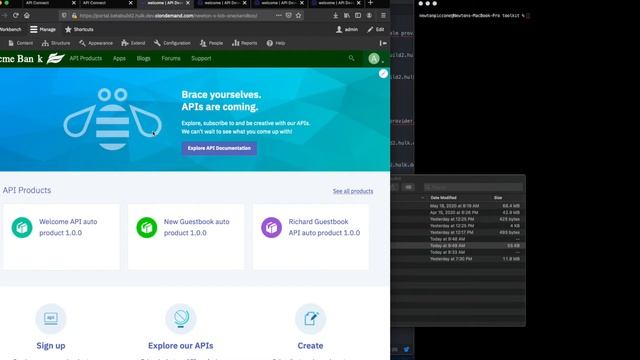Click Explore API Documentation button
This screenshot has width=640, height=360.
click(x=219, y=148)
